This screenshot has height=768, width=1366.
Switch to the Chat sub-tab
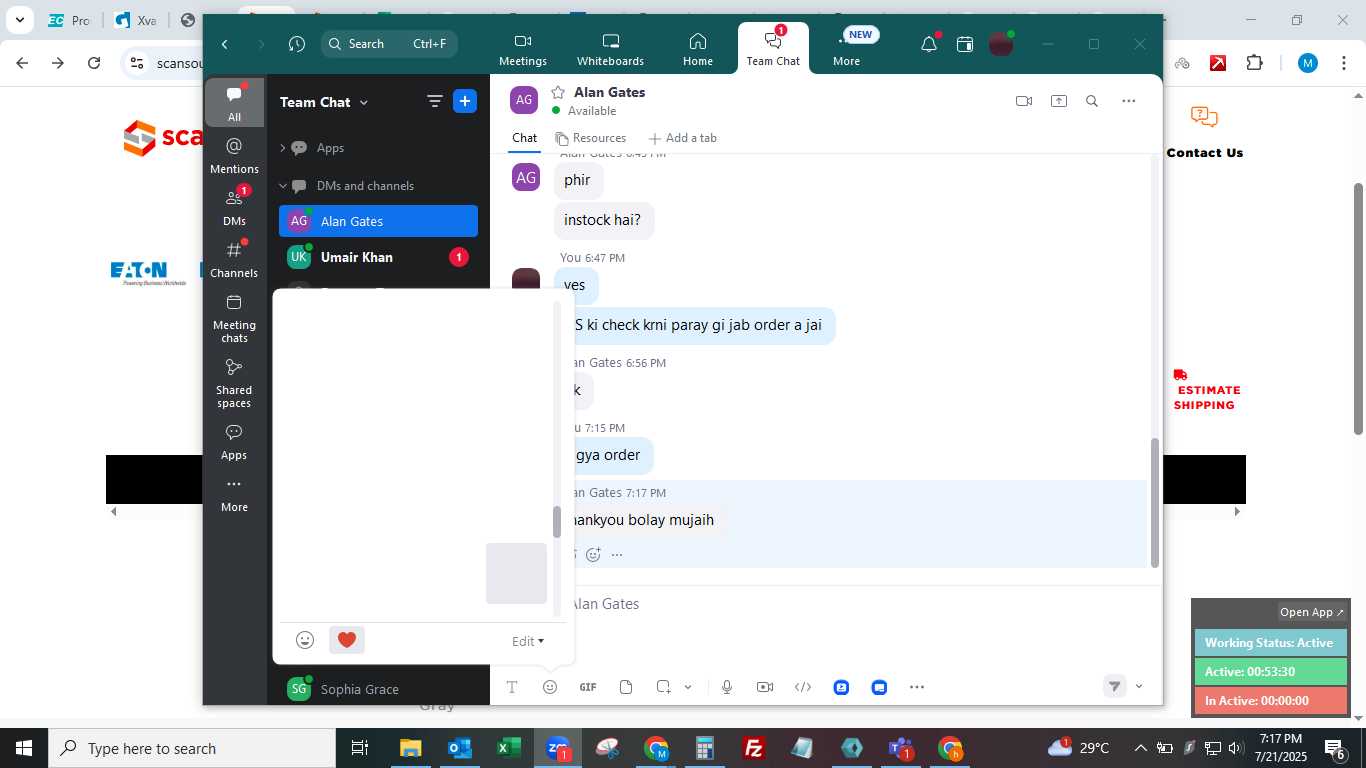[525, 138]
